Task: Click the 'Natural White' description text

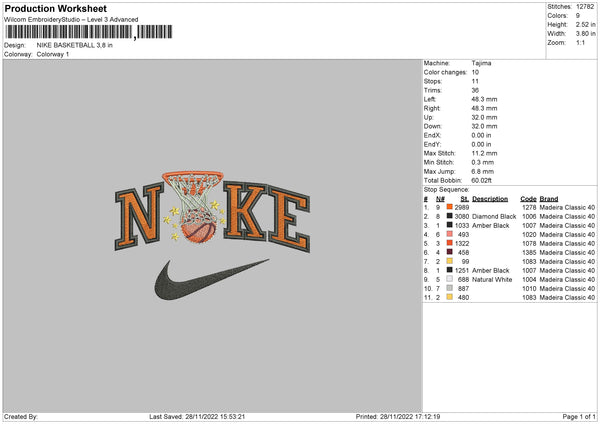Action: point(492,279)
